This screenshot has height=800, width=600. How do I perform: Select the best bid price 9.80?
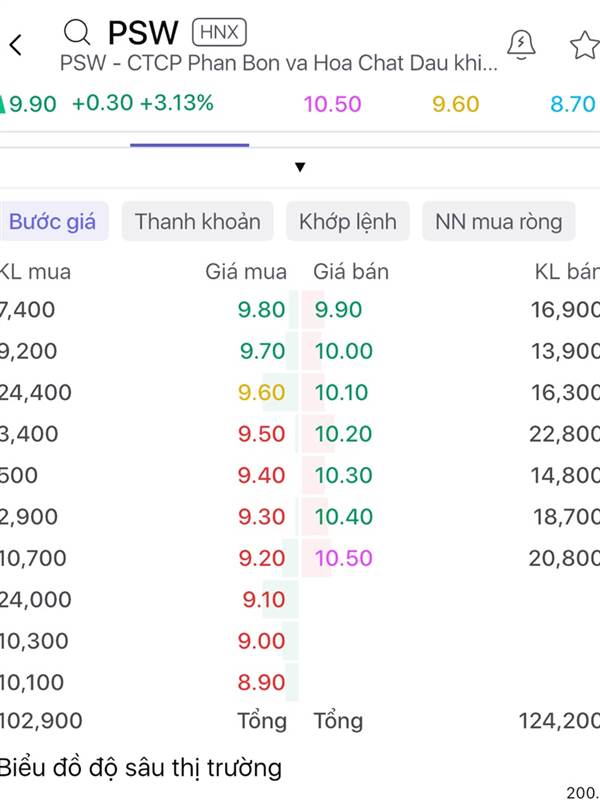[x=261, y=310]
